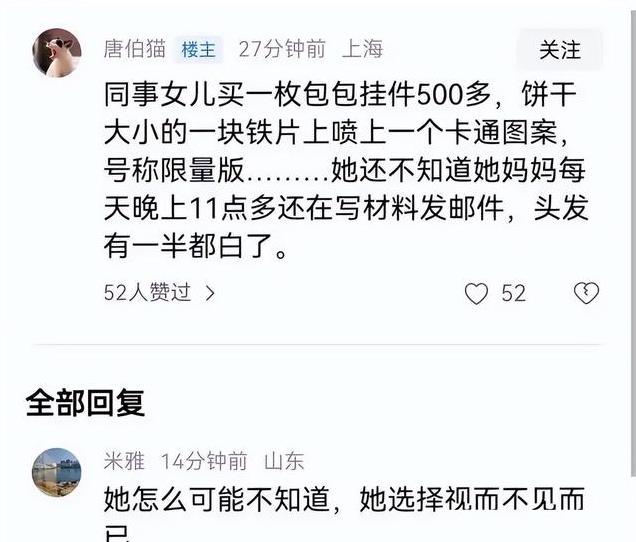Select the 山东 location label on reply
636x542 pixels.
click(x=284, y=461)
